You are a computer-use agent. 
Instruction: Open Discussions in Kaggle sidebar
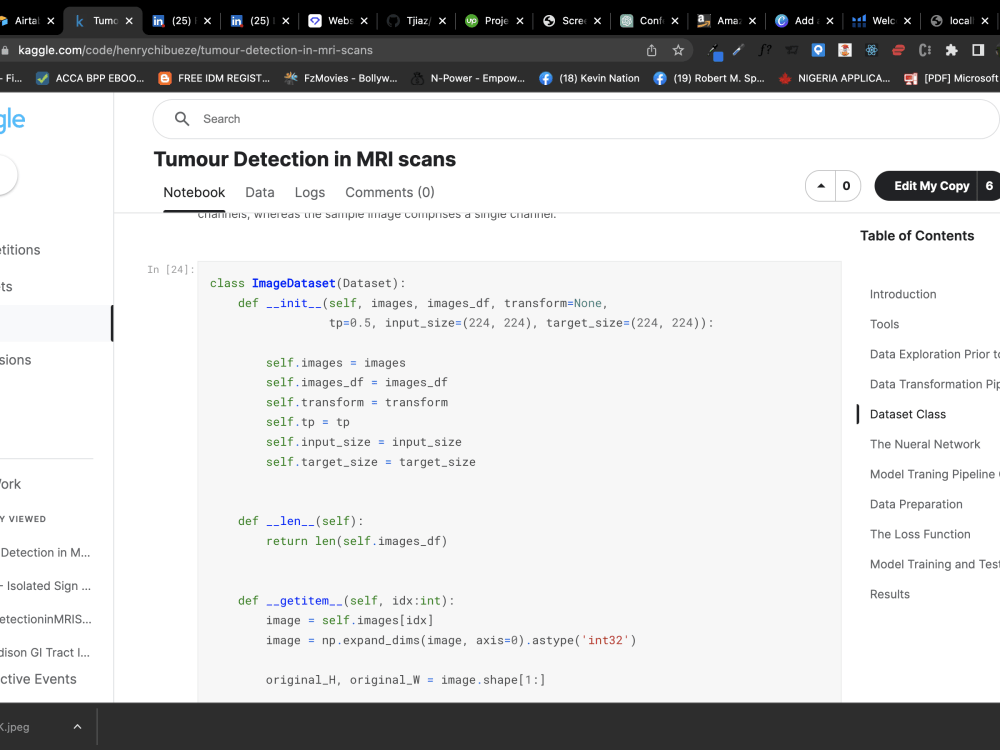click(16, 360)
